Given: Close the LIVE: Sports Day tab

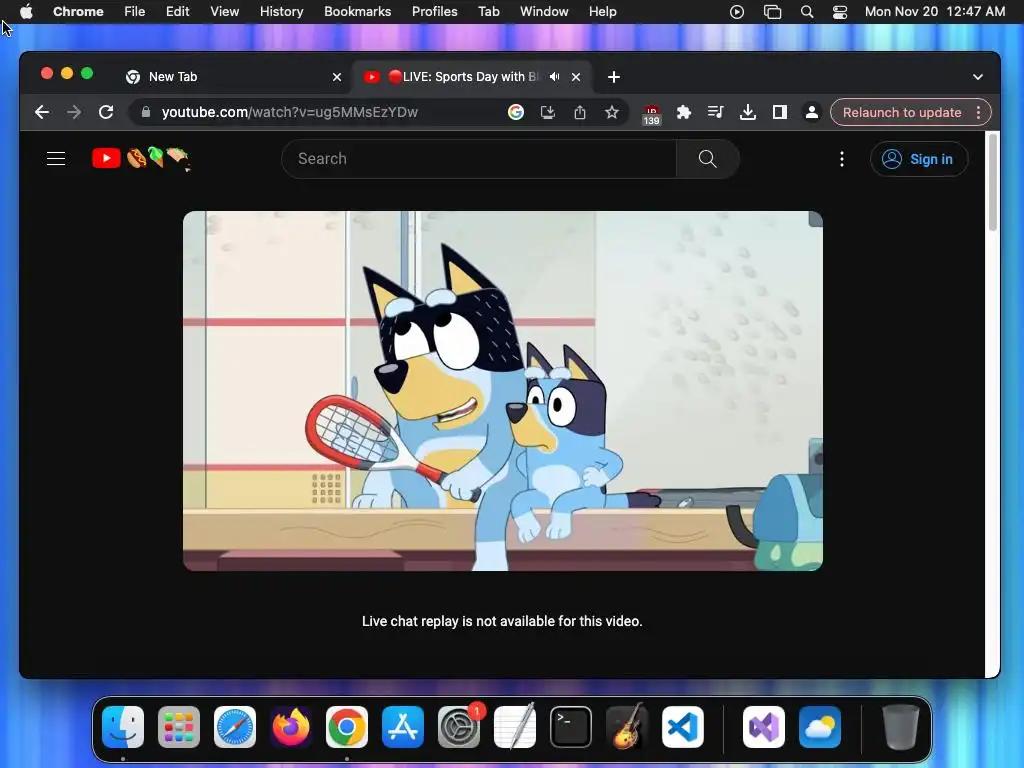Looking at the screenshot, I should pos(576,77).
